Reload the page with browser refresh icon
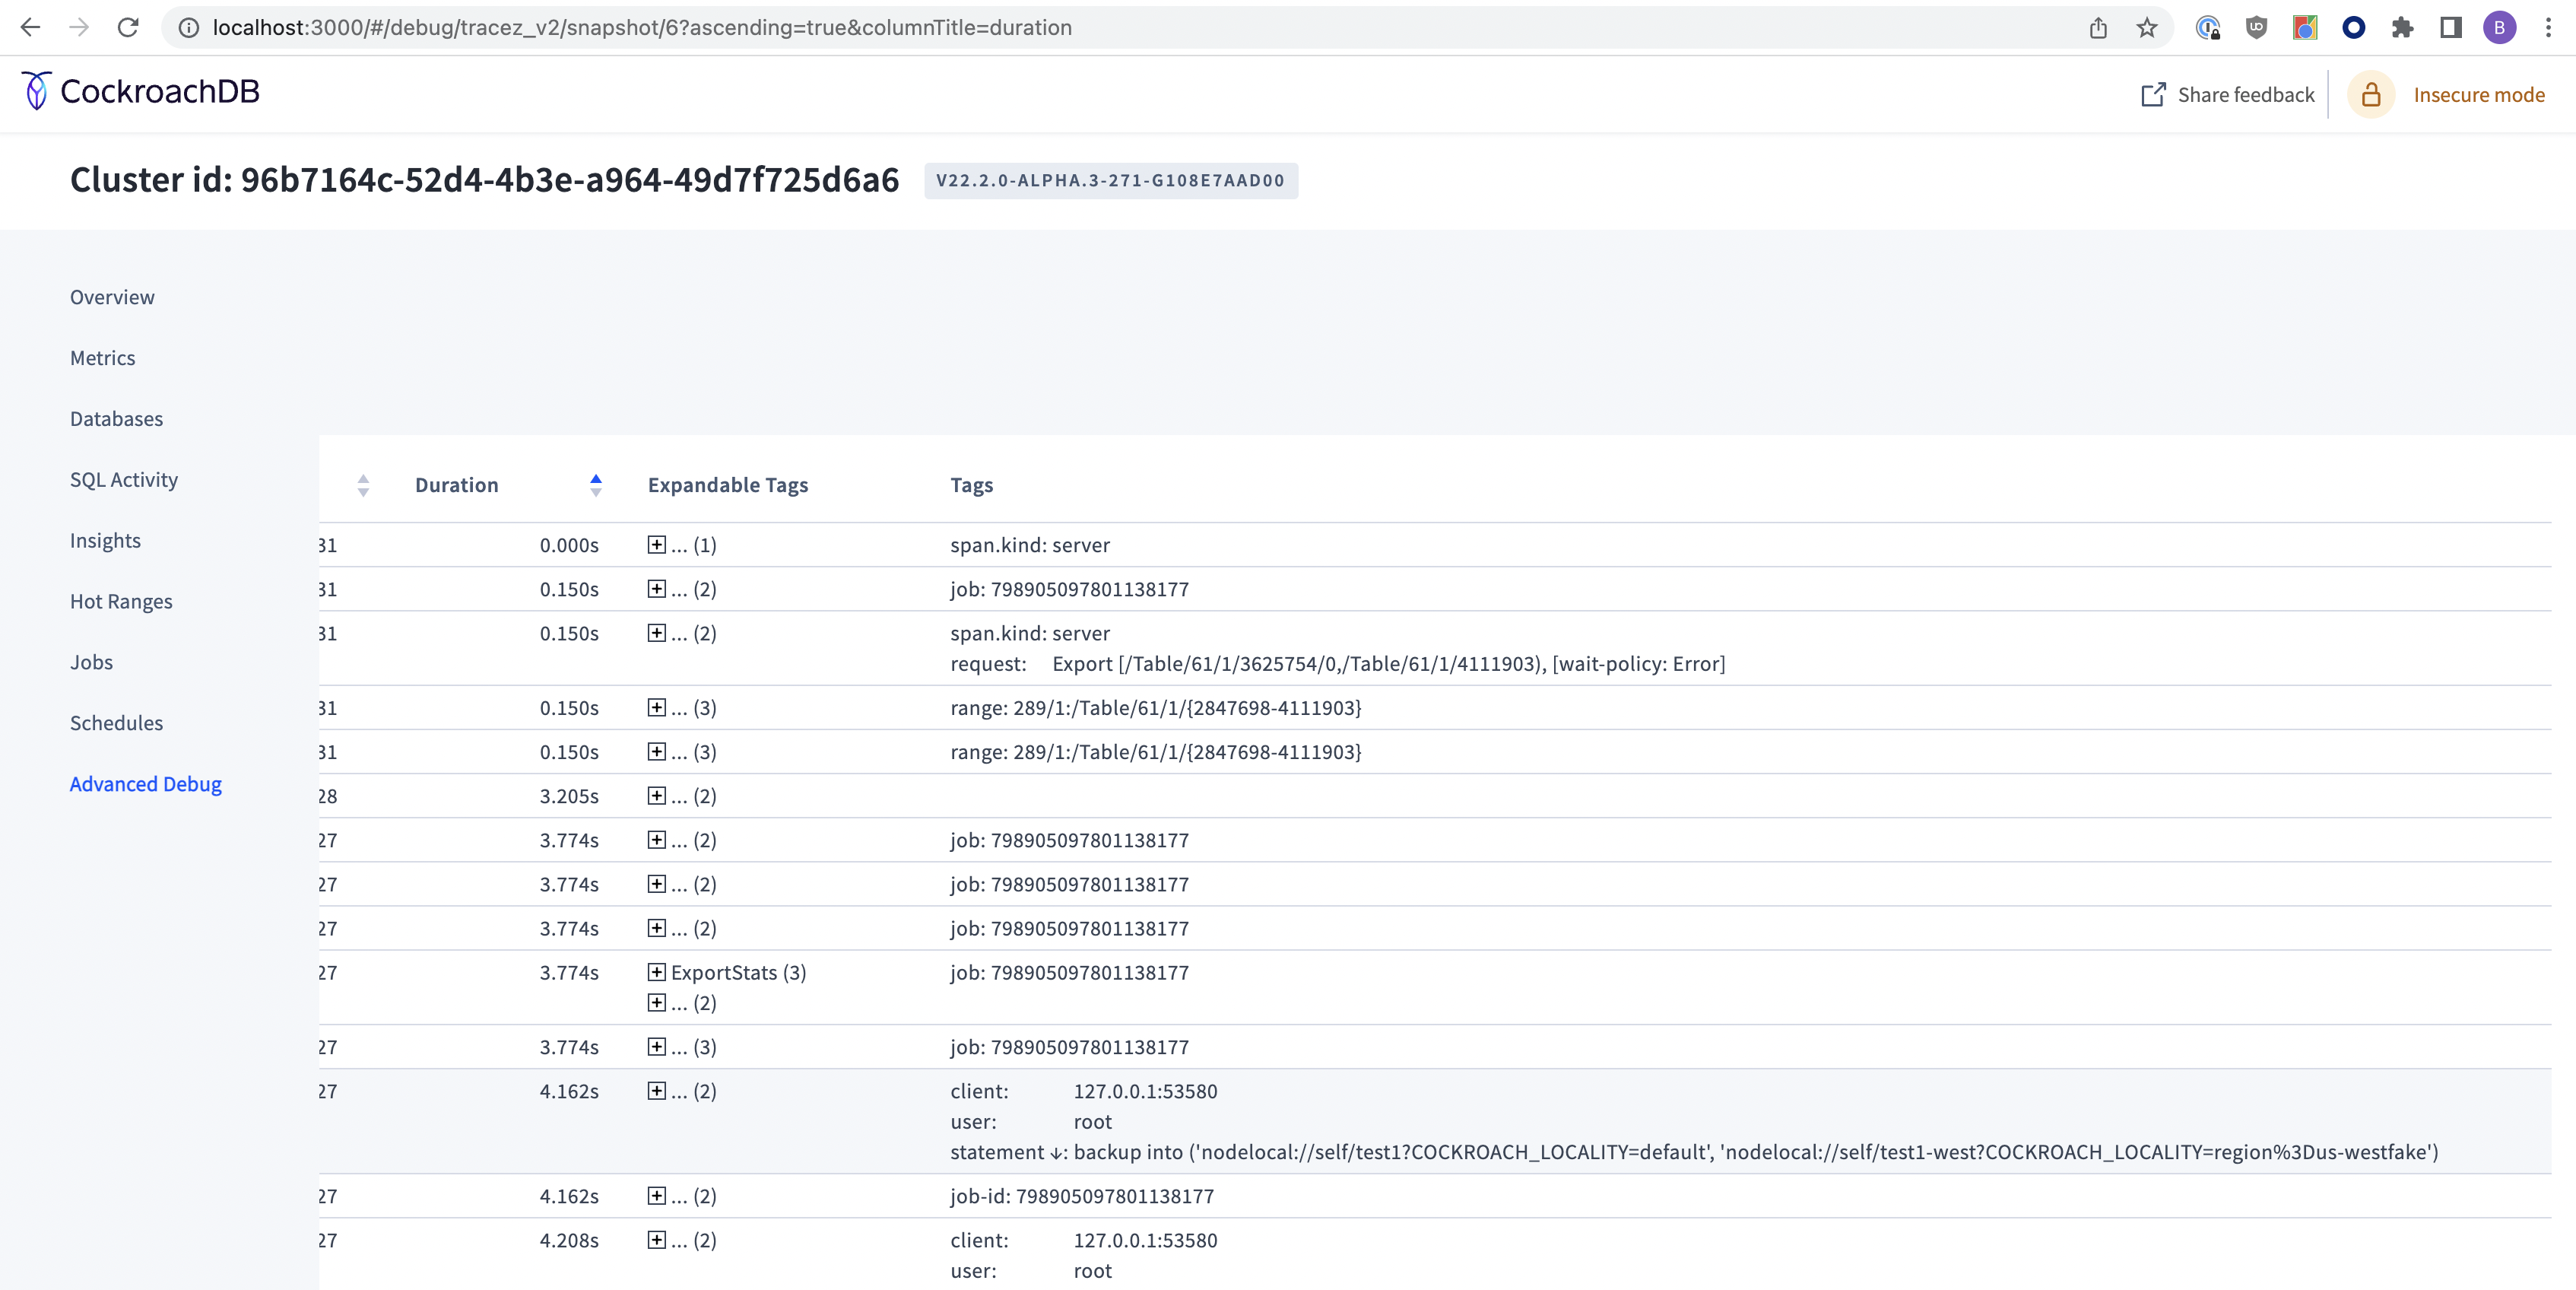The height and width of the screenshot is (1290, 2576). pos(128,27)
